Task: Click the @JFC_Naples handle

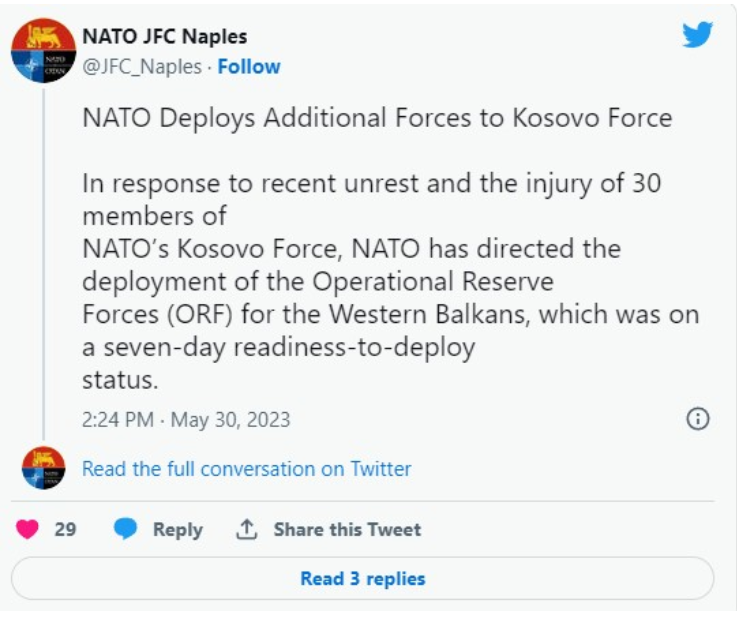Action: click(x=140, y=67)
